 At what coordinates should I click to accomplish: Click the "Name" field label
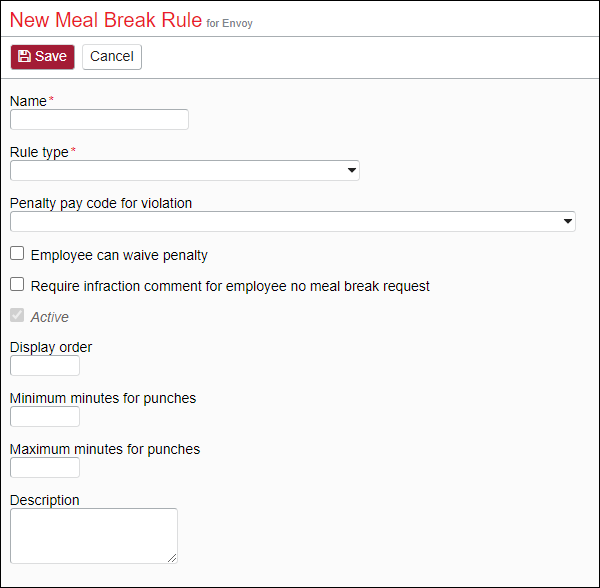click(28, 101)
